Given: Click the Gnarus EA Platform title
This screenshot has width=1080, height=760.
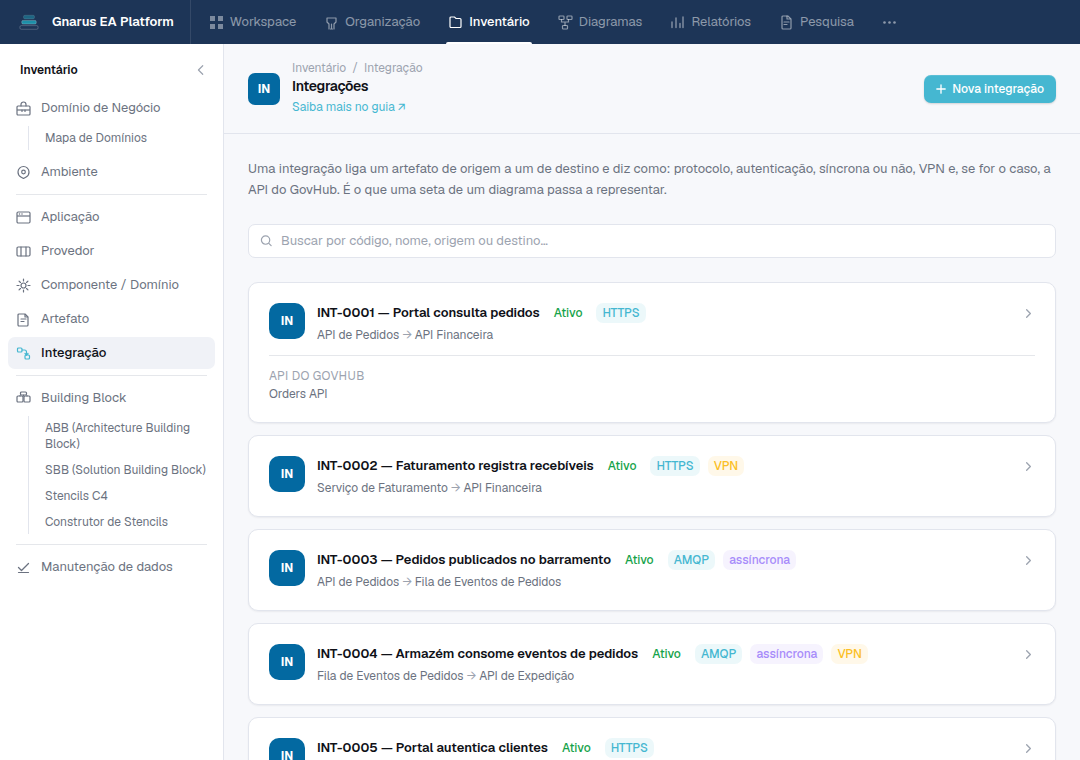Looking at the screenshot, I should pos(113,22).
